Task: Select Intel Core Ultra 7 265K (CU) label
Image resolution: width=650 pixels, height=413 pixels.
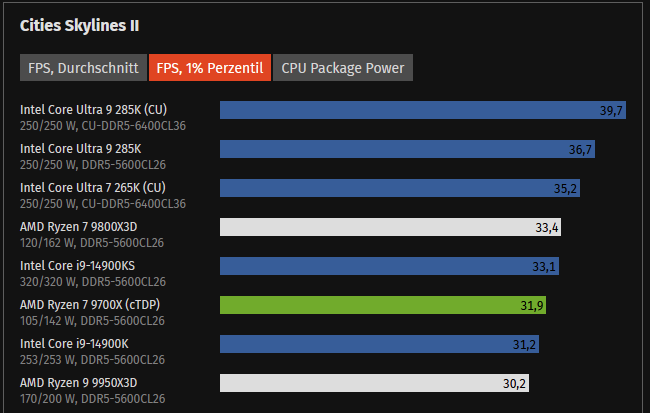Action: 93,187
